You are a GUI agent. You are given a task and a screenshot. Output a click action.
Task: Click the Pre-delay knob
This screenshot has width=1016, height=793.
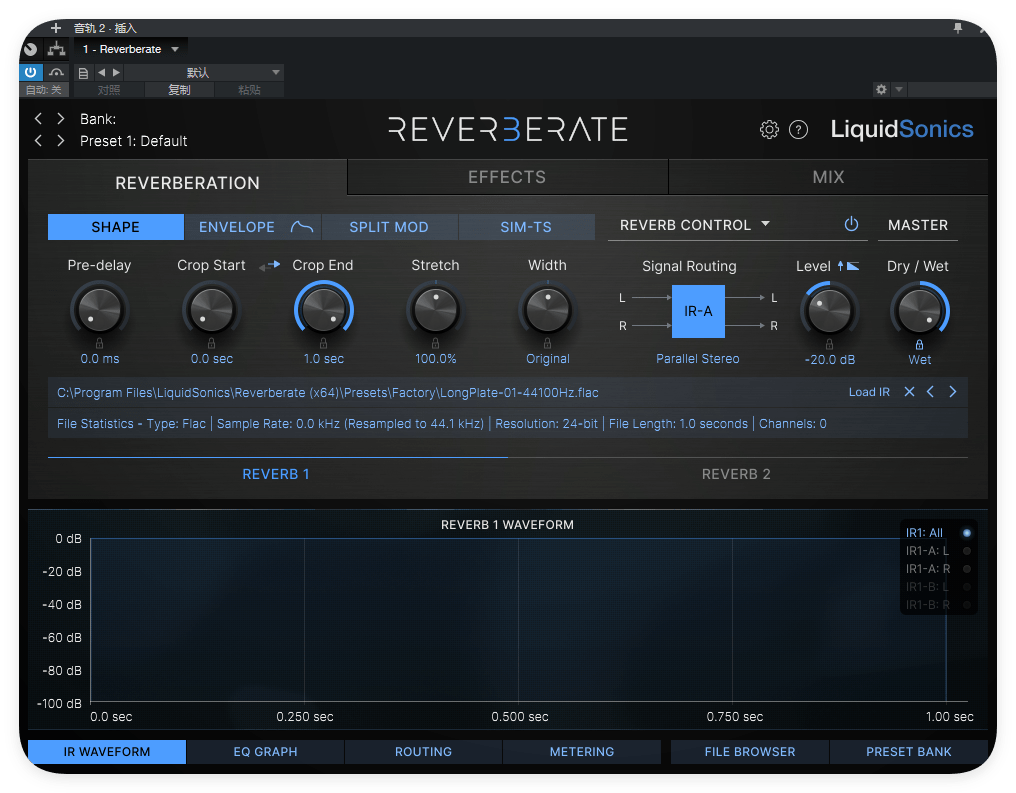(99, 309)
